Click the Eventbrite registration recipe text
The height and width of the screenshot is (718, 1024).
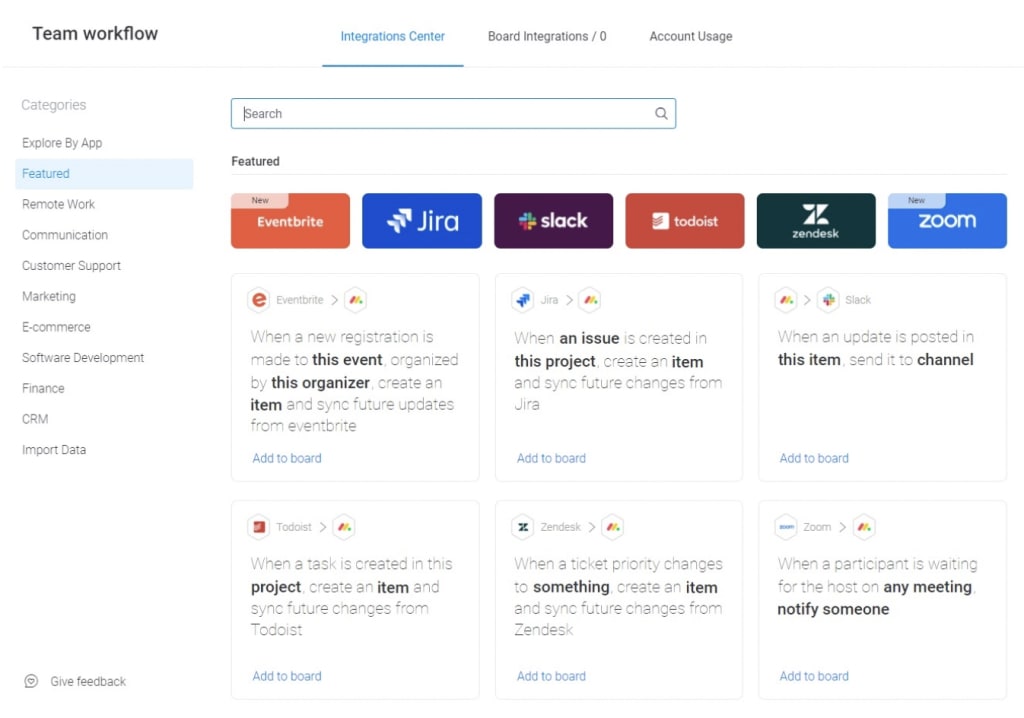pos(355,382)
